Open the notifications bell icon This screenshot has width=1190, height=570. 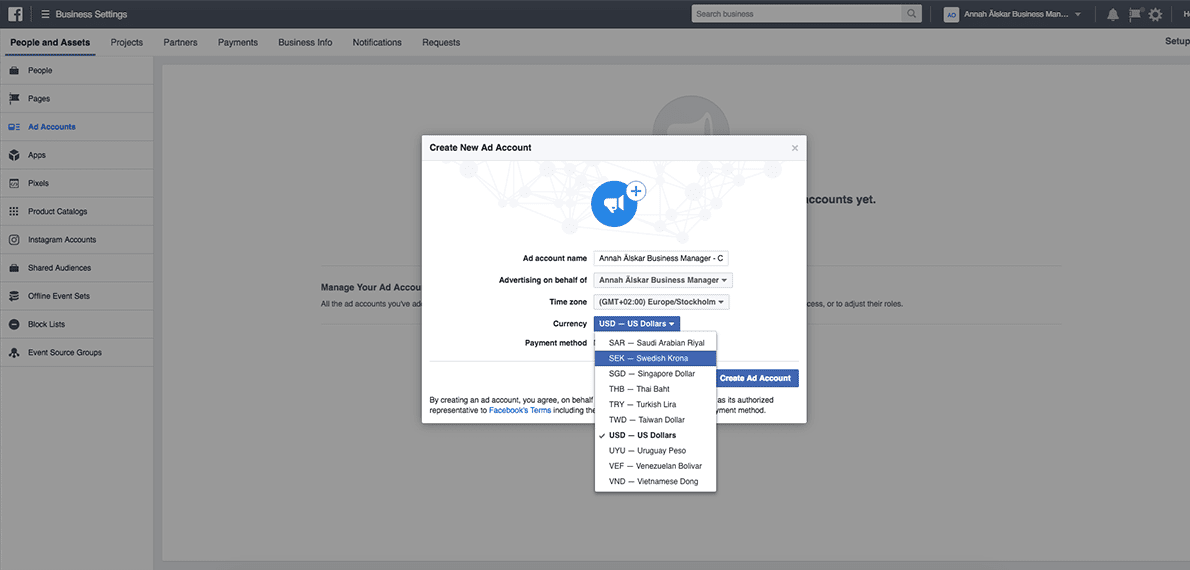click(1113, 14)
